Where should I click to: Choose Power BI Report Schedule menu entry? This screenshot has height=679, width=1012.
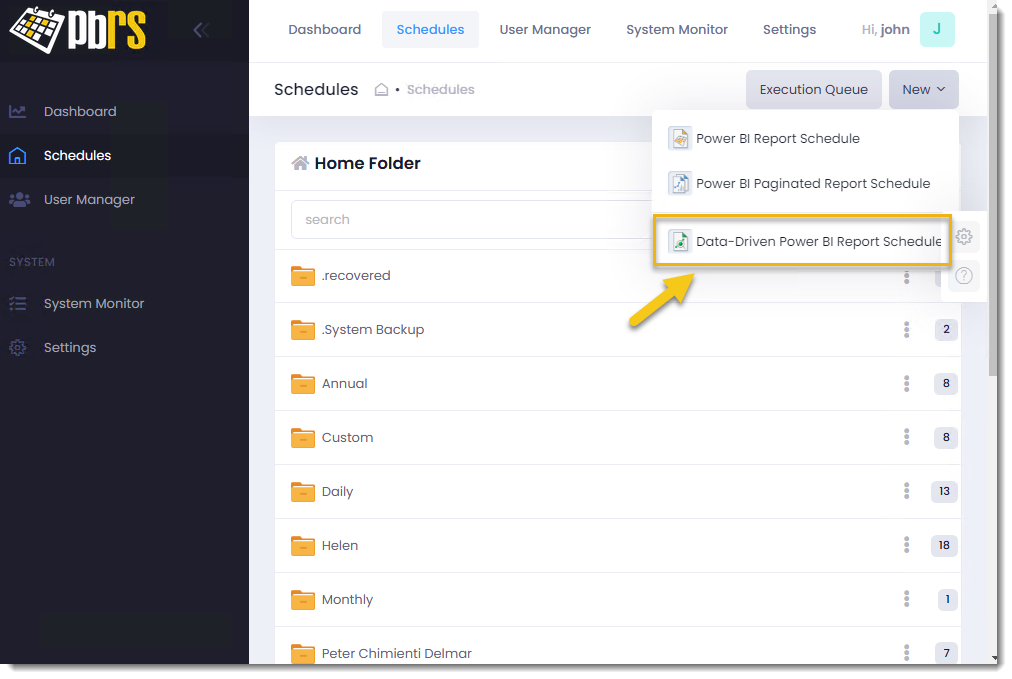(x=805, y=139)
